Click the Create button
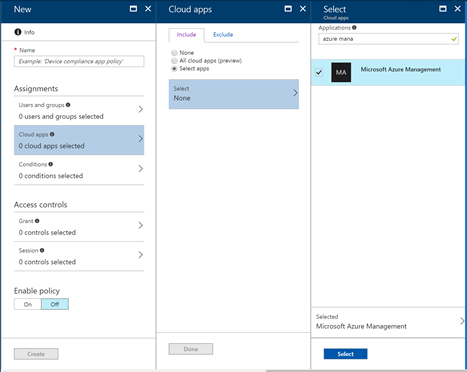Viewport: 467px width, 372px height. 36,354
